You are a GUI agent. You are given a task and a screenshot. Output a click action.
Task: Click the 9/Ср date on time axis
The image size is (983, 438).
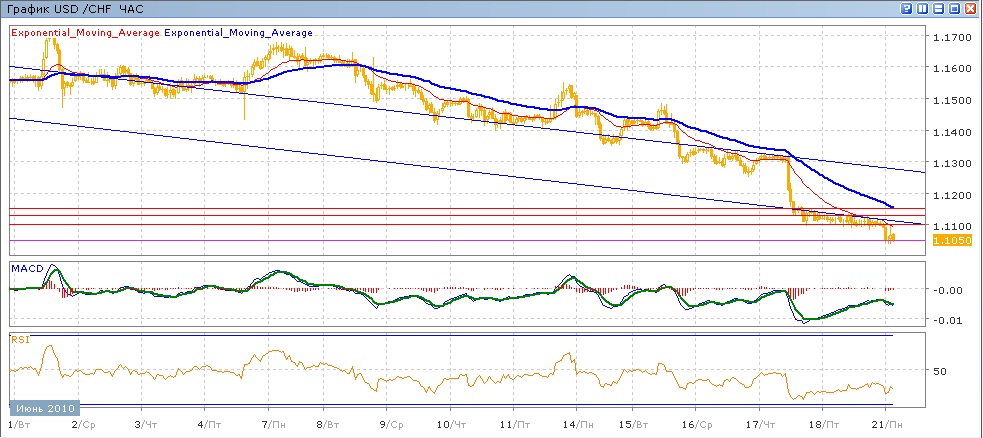[x=391, y=426]
